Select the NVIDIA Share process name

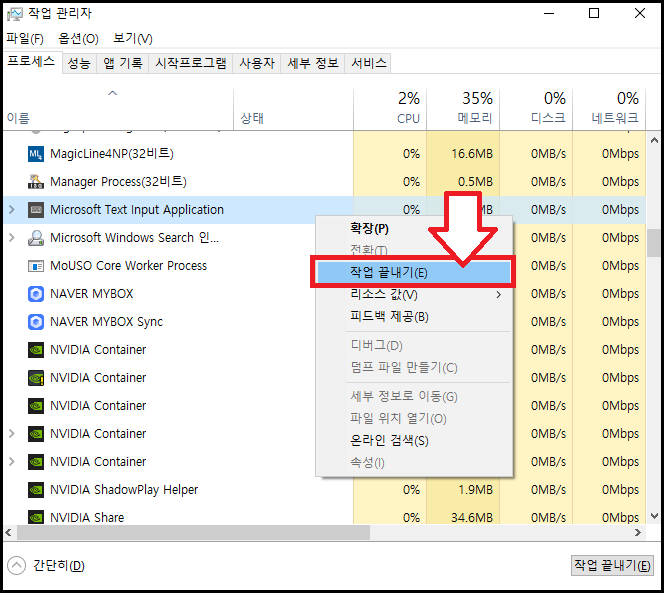[87, 518]
